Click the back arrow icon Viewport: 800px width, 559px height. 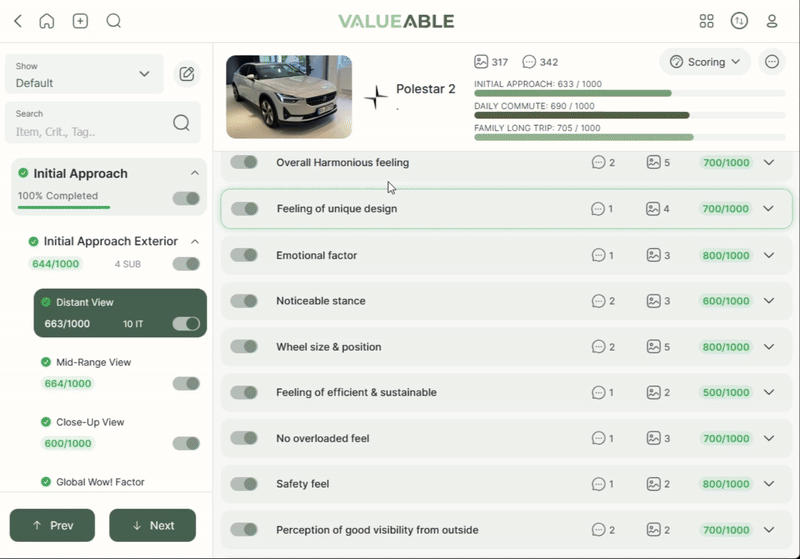(18, 21)
